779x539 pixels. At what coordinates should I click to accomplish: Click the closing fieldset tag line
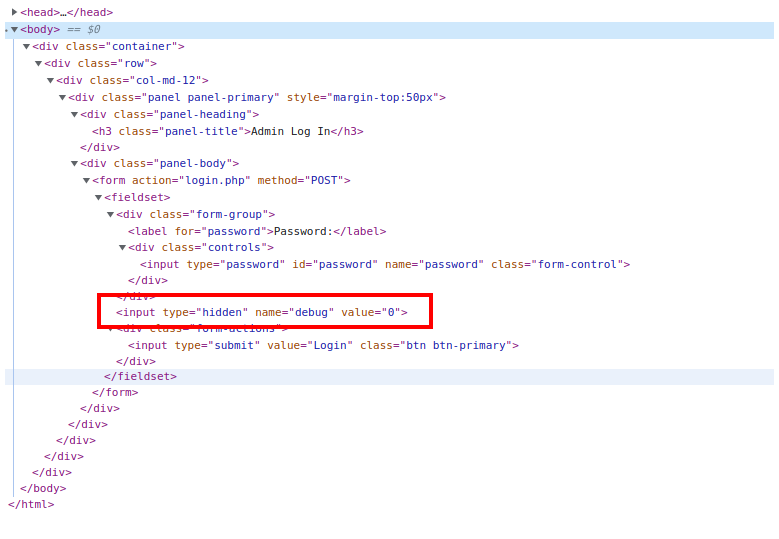pyautogui.click(x=140, y=377)
